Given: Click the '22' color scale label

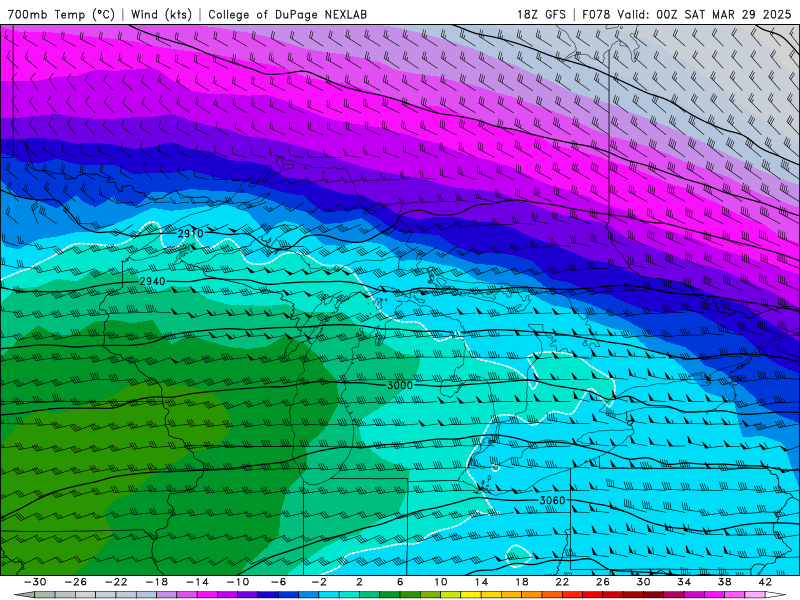Looking at the screenshot, I should [562, 582].
